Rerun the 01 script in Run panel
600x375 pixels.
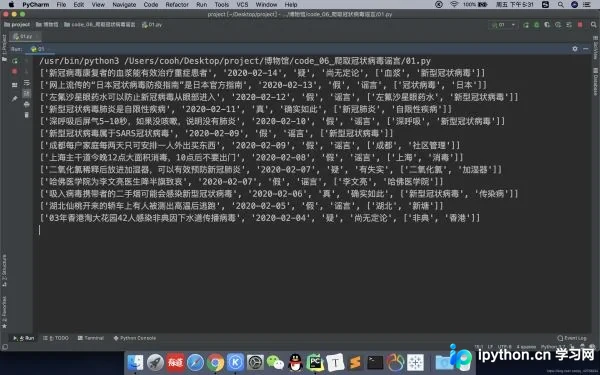click(x=15, y=61)
